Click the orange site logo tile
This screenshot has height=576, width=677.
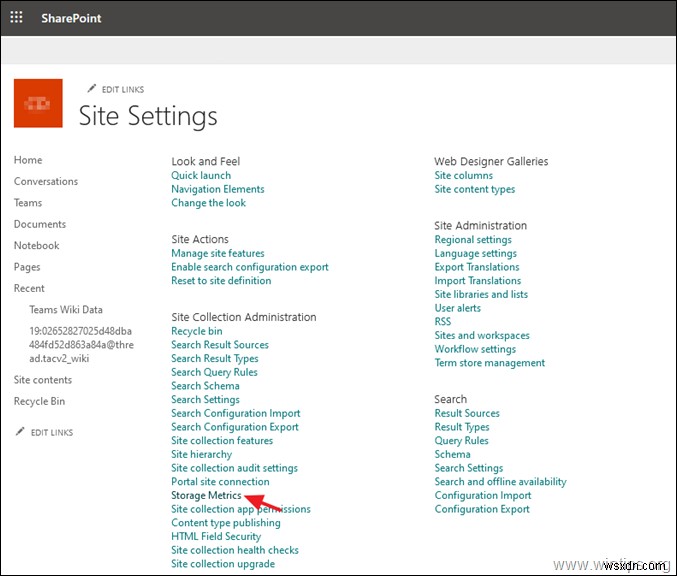(x=38, y=103)
